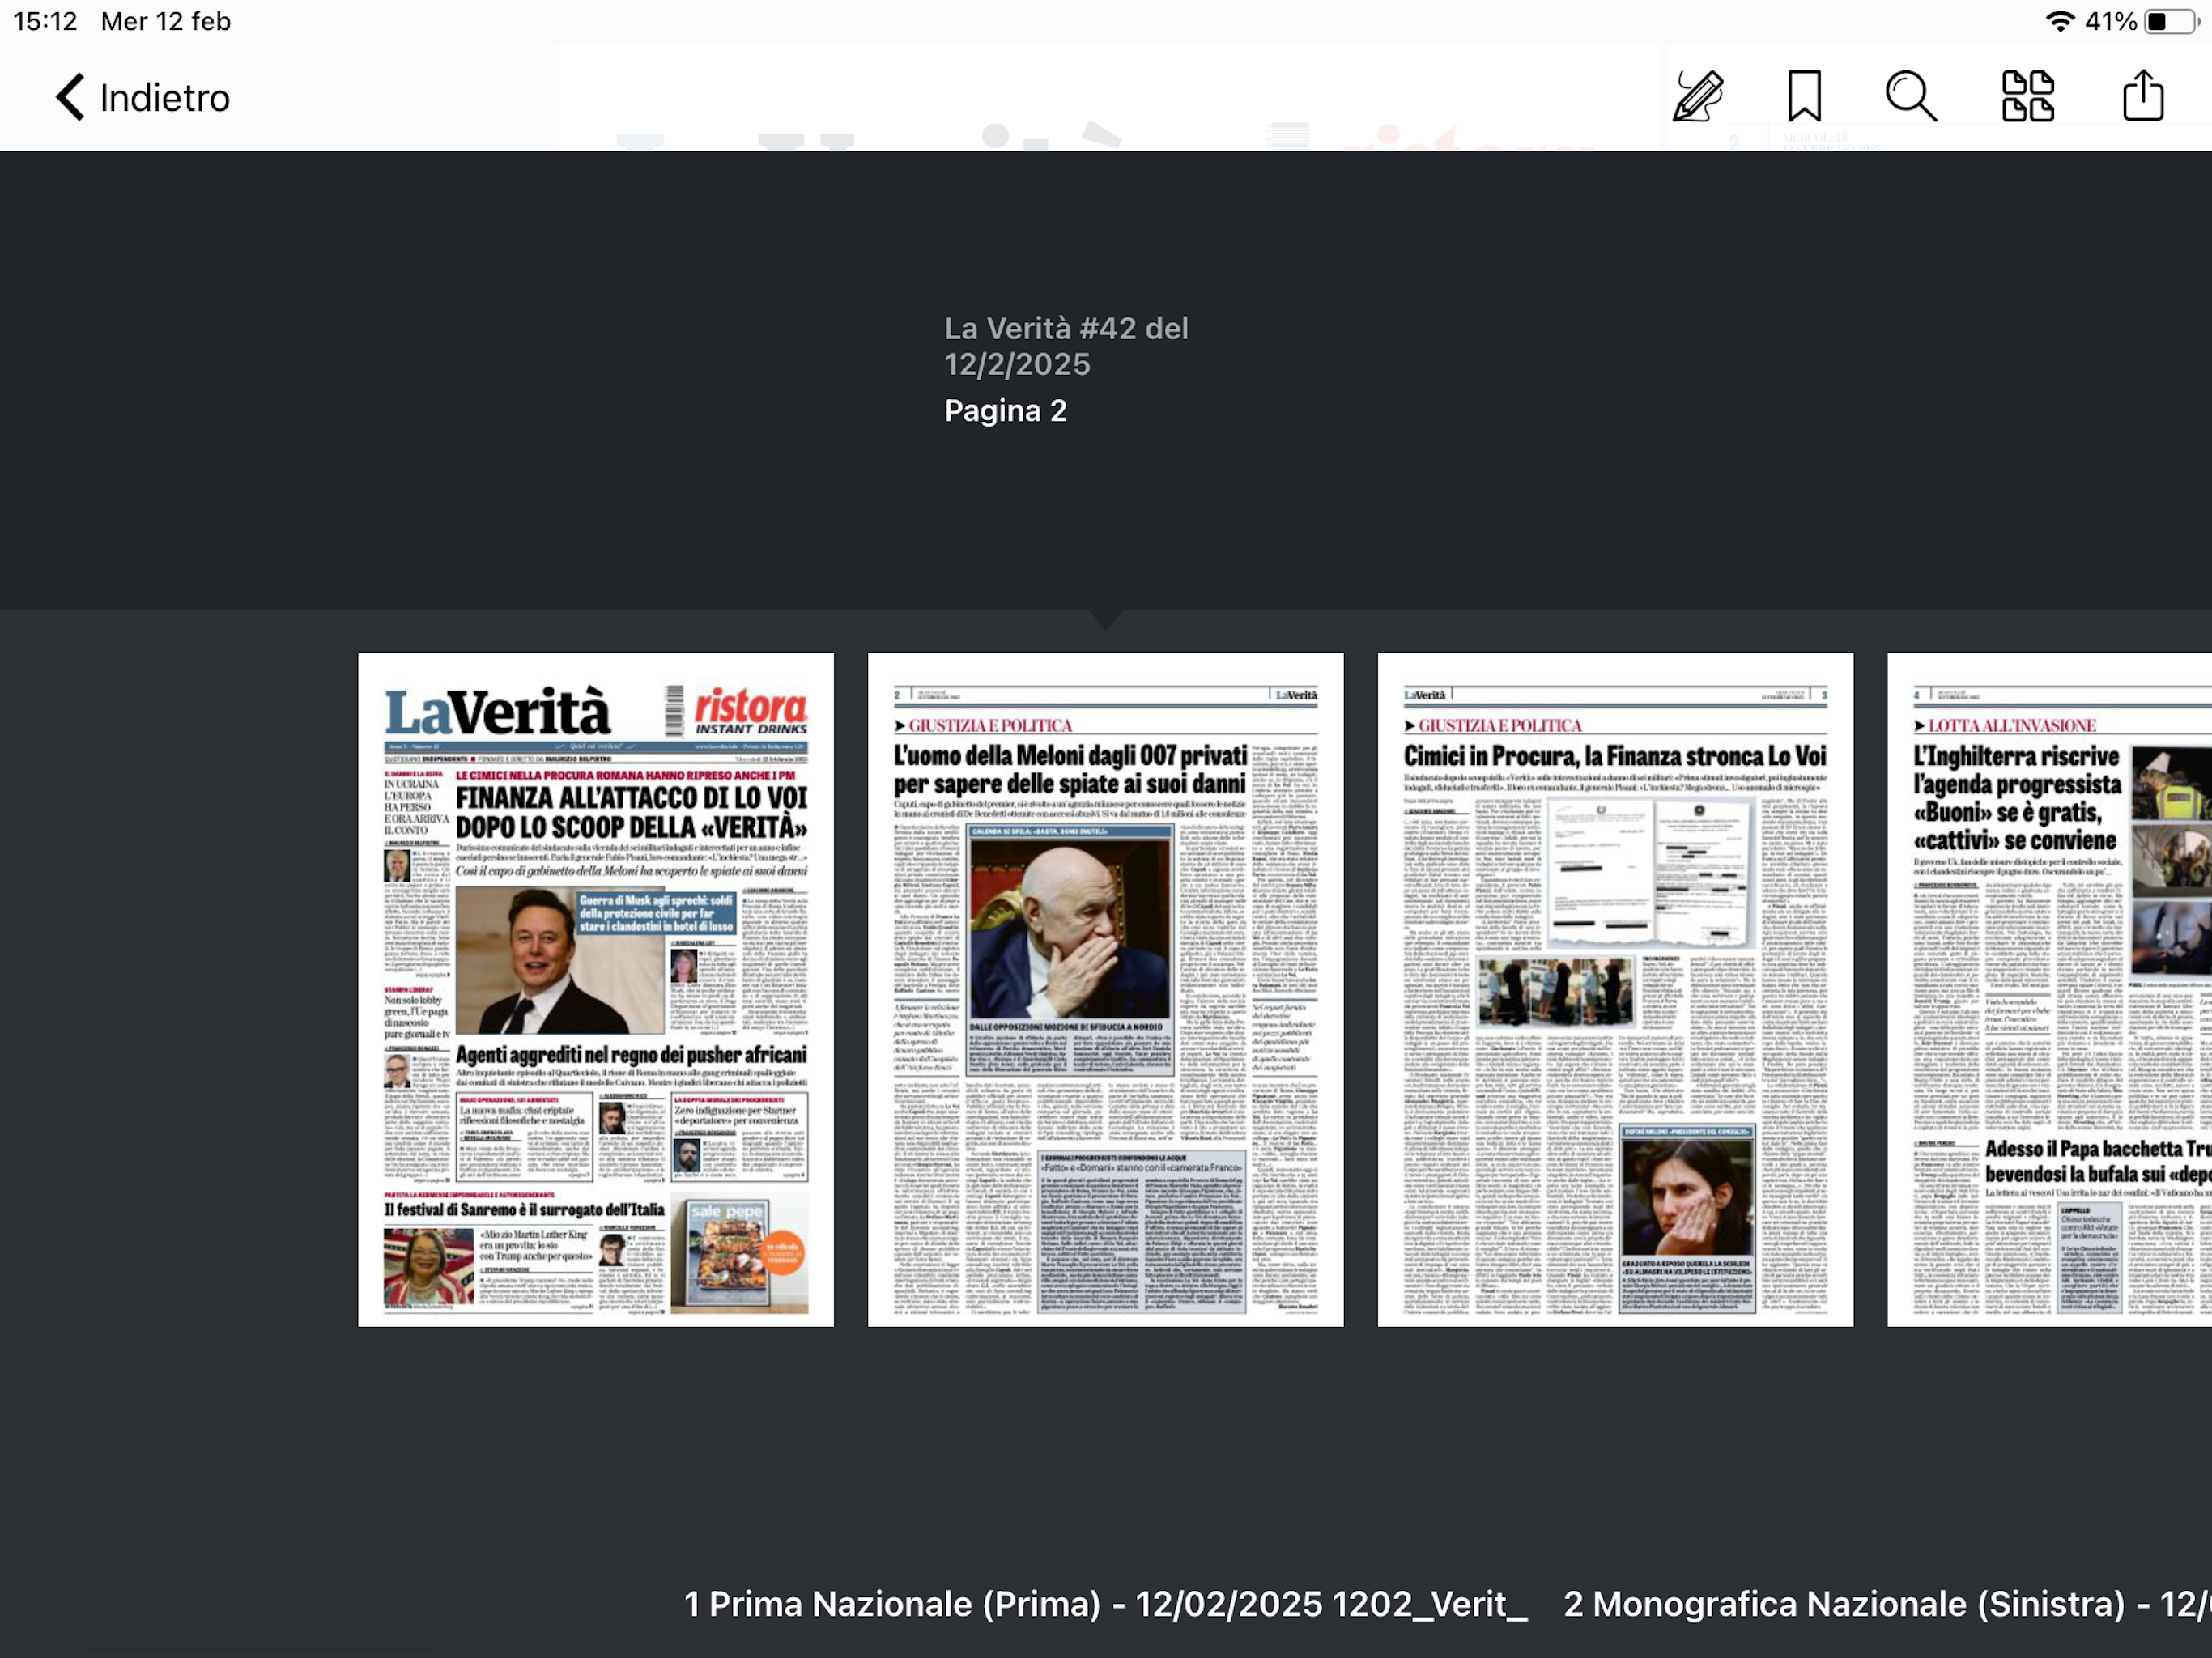Open page 2 Giustizia e Politica thumbnail
Image resolution: width=2212 pixels, height=1658 pixels.
(x=1105, y=989)
